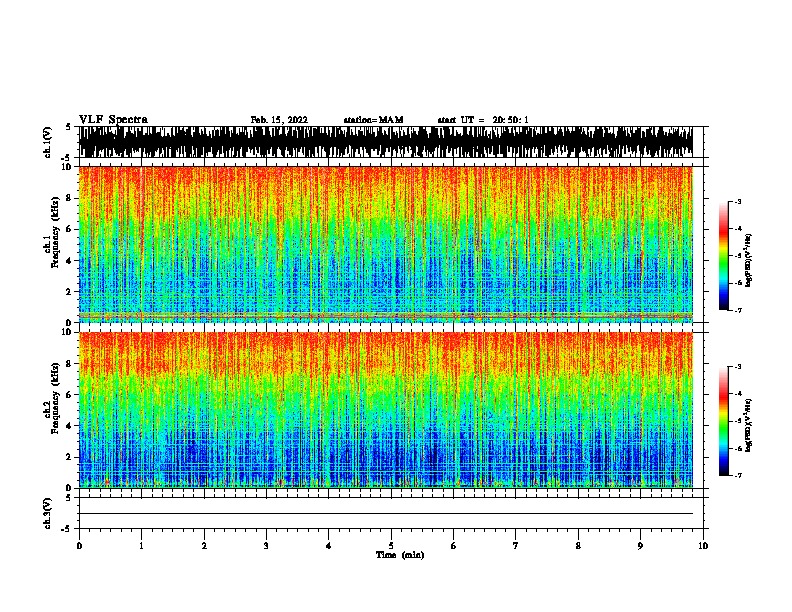Click the "-3" label on ch.1 color bar
The width and height of the screenshot is (792, 612).
point(737,201)
